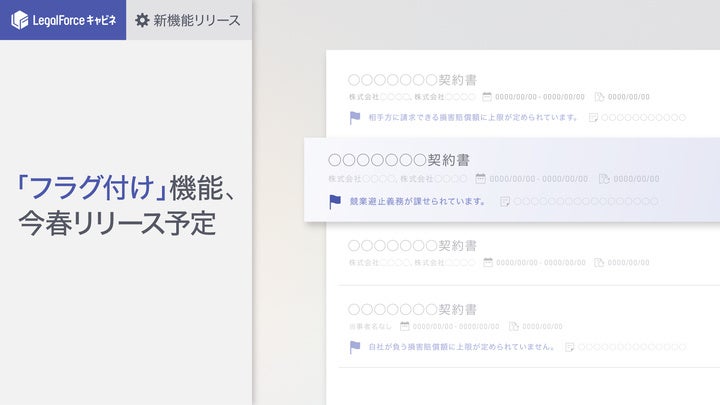Open flag text 競業避止義務が課せられています。
The height and width of the screenshot is (405, 720).
click(417, 201)
